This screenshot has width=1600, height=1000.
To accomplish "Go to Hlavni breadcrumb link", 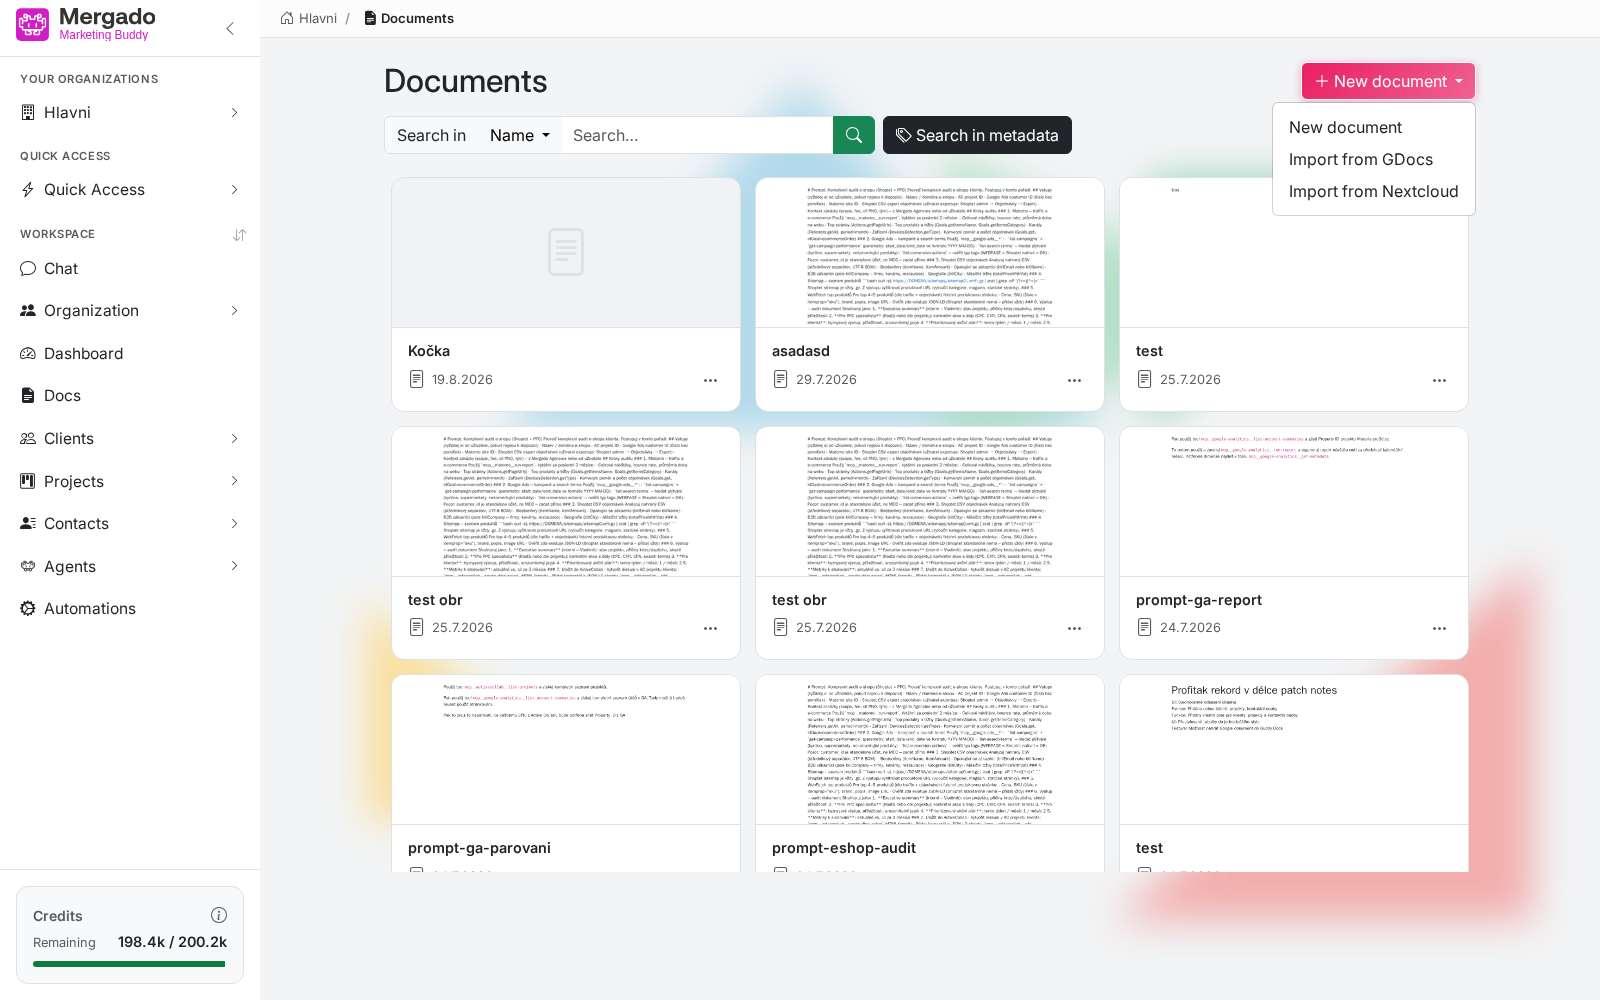I will tap(318, 18).
